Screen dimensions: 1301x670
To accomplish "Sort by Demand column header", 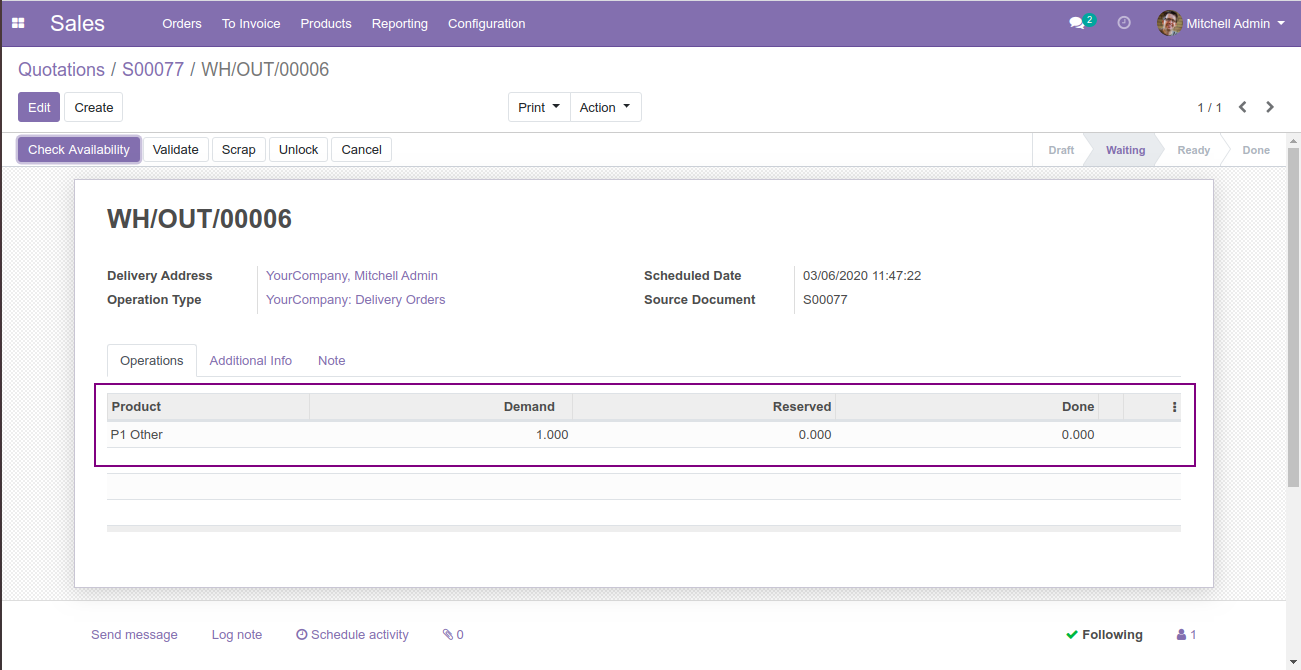I will [441, 407].
